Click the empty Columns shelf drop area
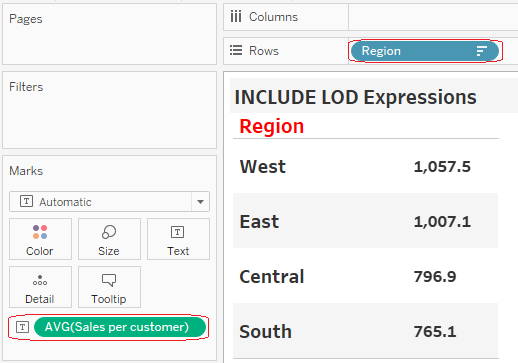518x363 pixels. [433, 17]
